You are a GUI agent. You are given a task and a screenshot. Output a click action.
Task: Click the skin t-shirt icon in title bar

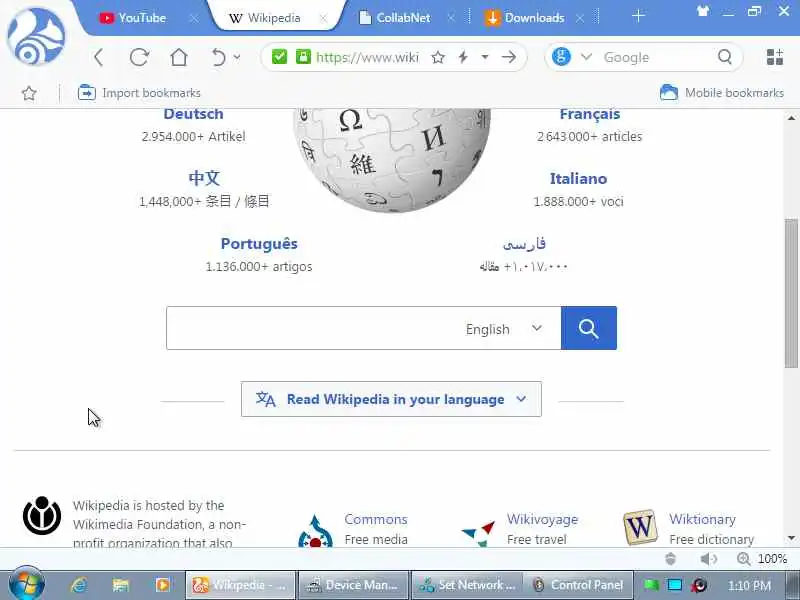click(x=703, y=11)
